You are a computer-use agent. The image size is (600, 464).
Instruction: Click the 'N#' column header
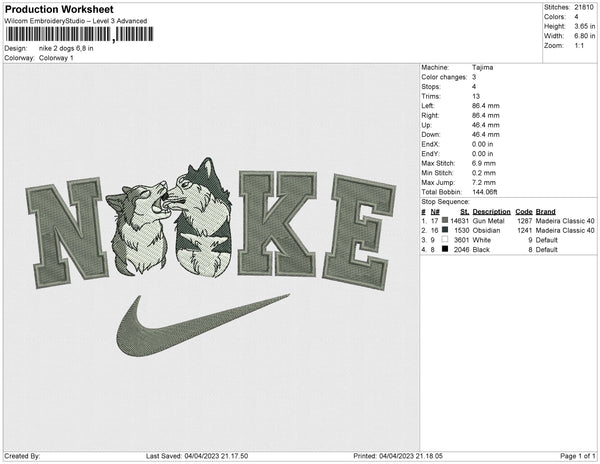click(435, 211)
